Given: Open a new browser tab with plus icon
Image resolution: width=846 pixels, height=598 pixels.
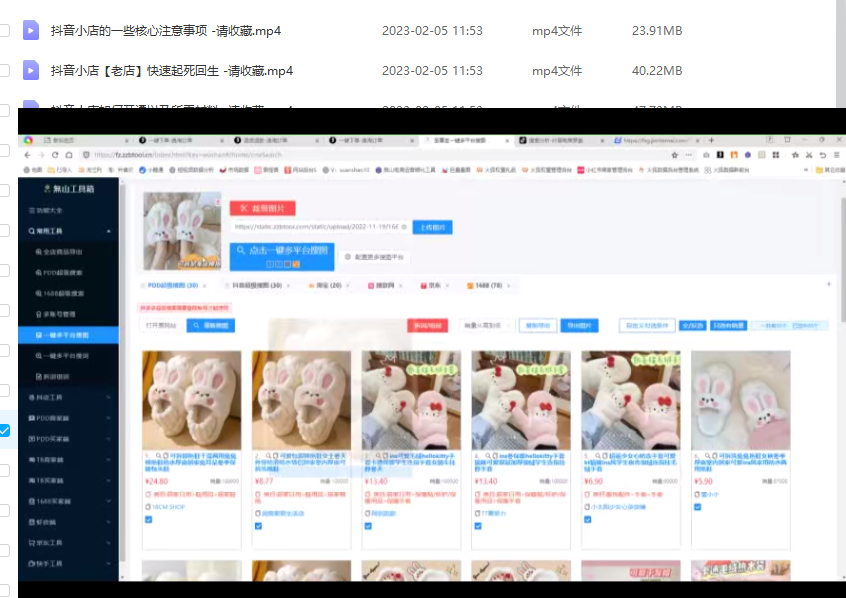Looking at the screenshot, I should click(x=709, y=141).
